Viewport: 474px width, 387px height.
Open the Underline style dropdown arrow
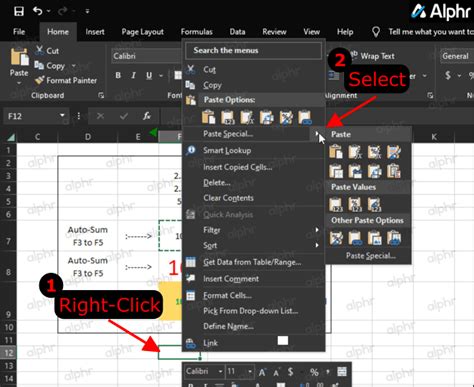coord(161,76)
